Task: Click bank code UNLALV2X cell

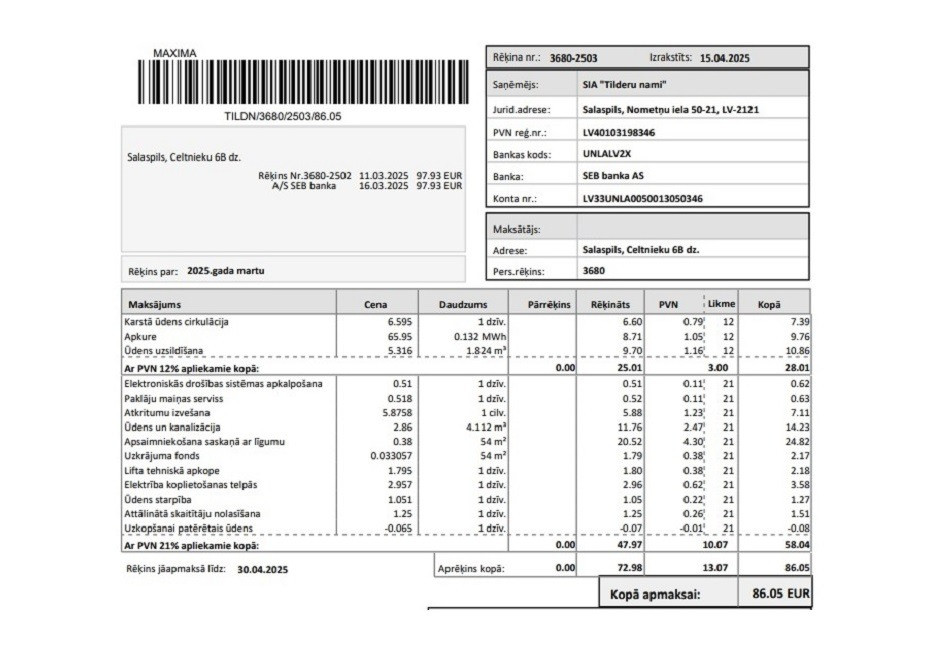Action: pos(692,153)
